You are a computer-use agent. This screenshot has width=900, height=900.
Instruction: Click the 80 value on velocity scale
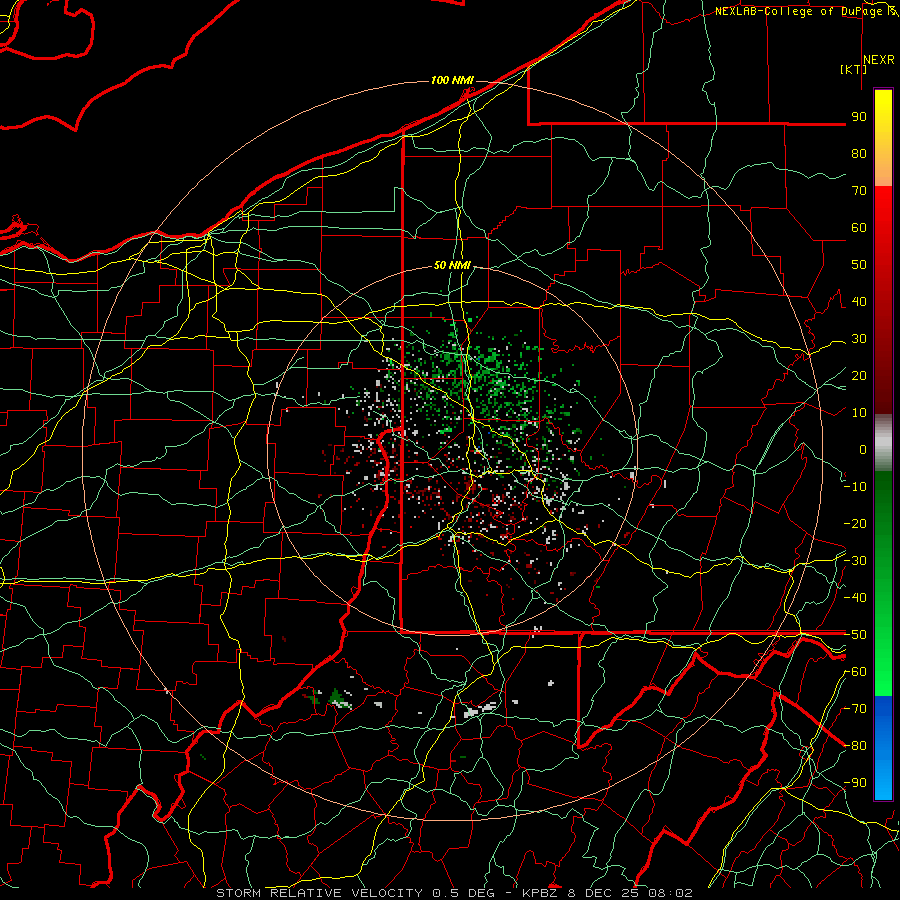coord(859,154)
